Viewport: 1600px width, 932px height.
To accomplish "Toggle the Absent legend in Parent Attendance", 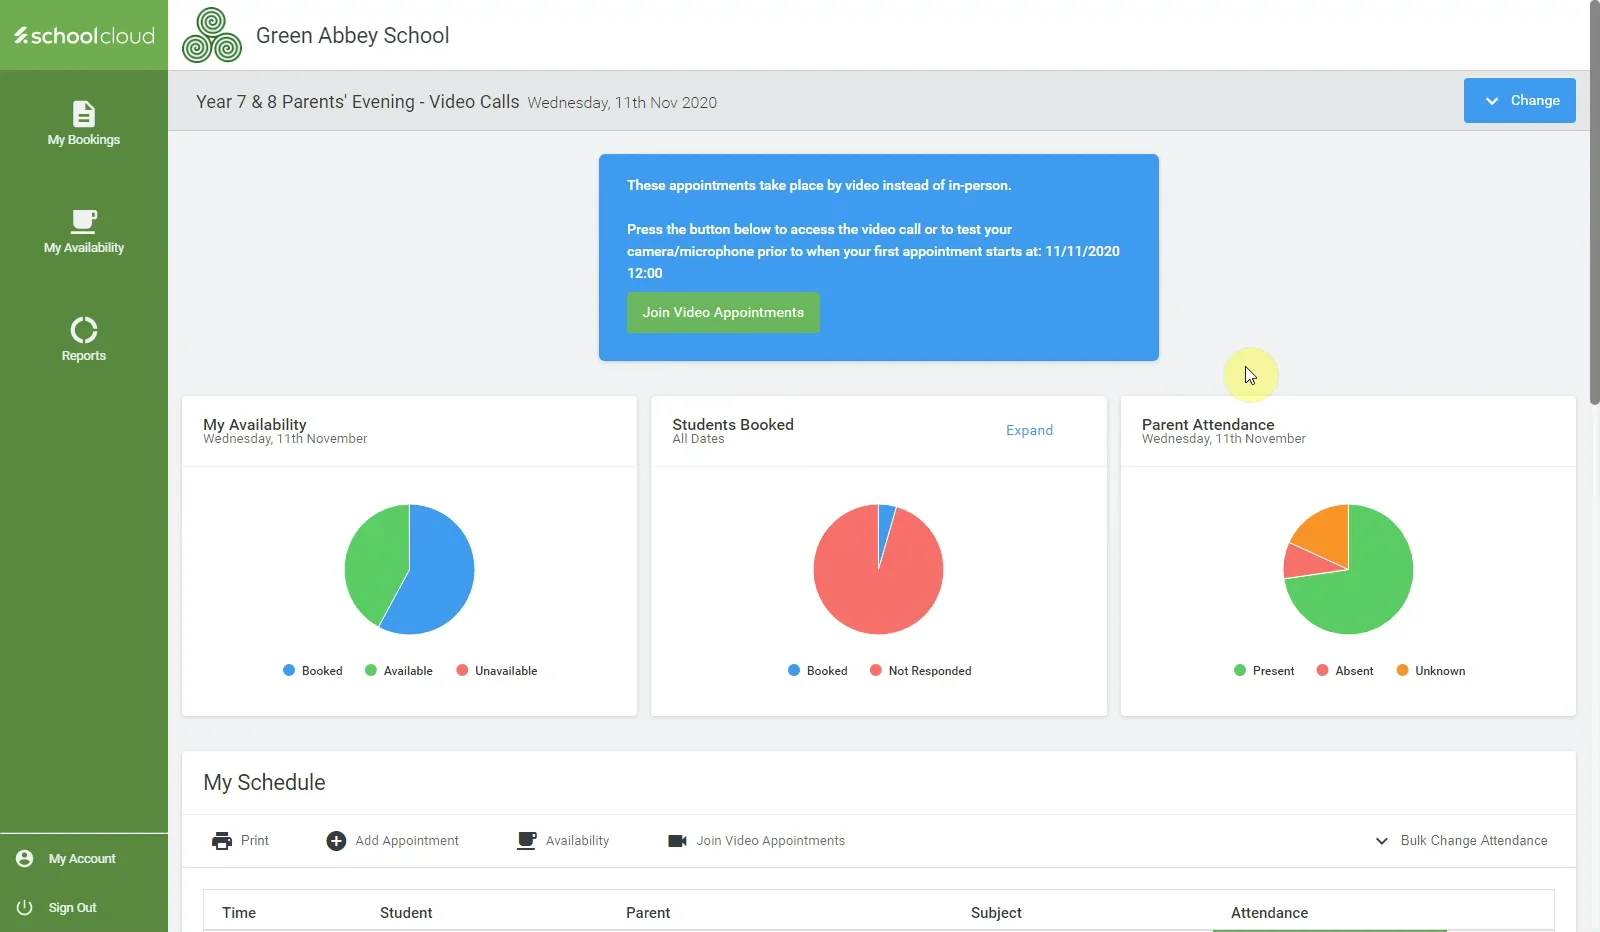I will click(x=1345, y=671).
